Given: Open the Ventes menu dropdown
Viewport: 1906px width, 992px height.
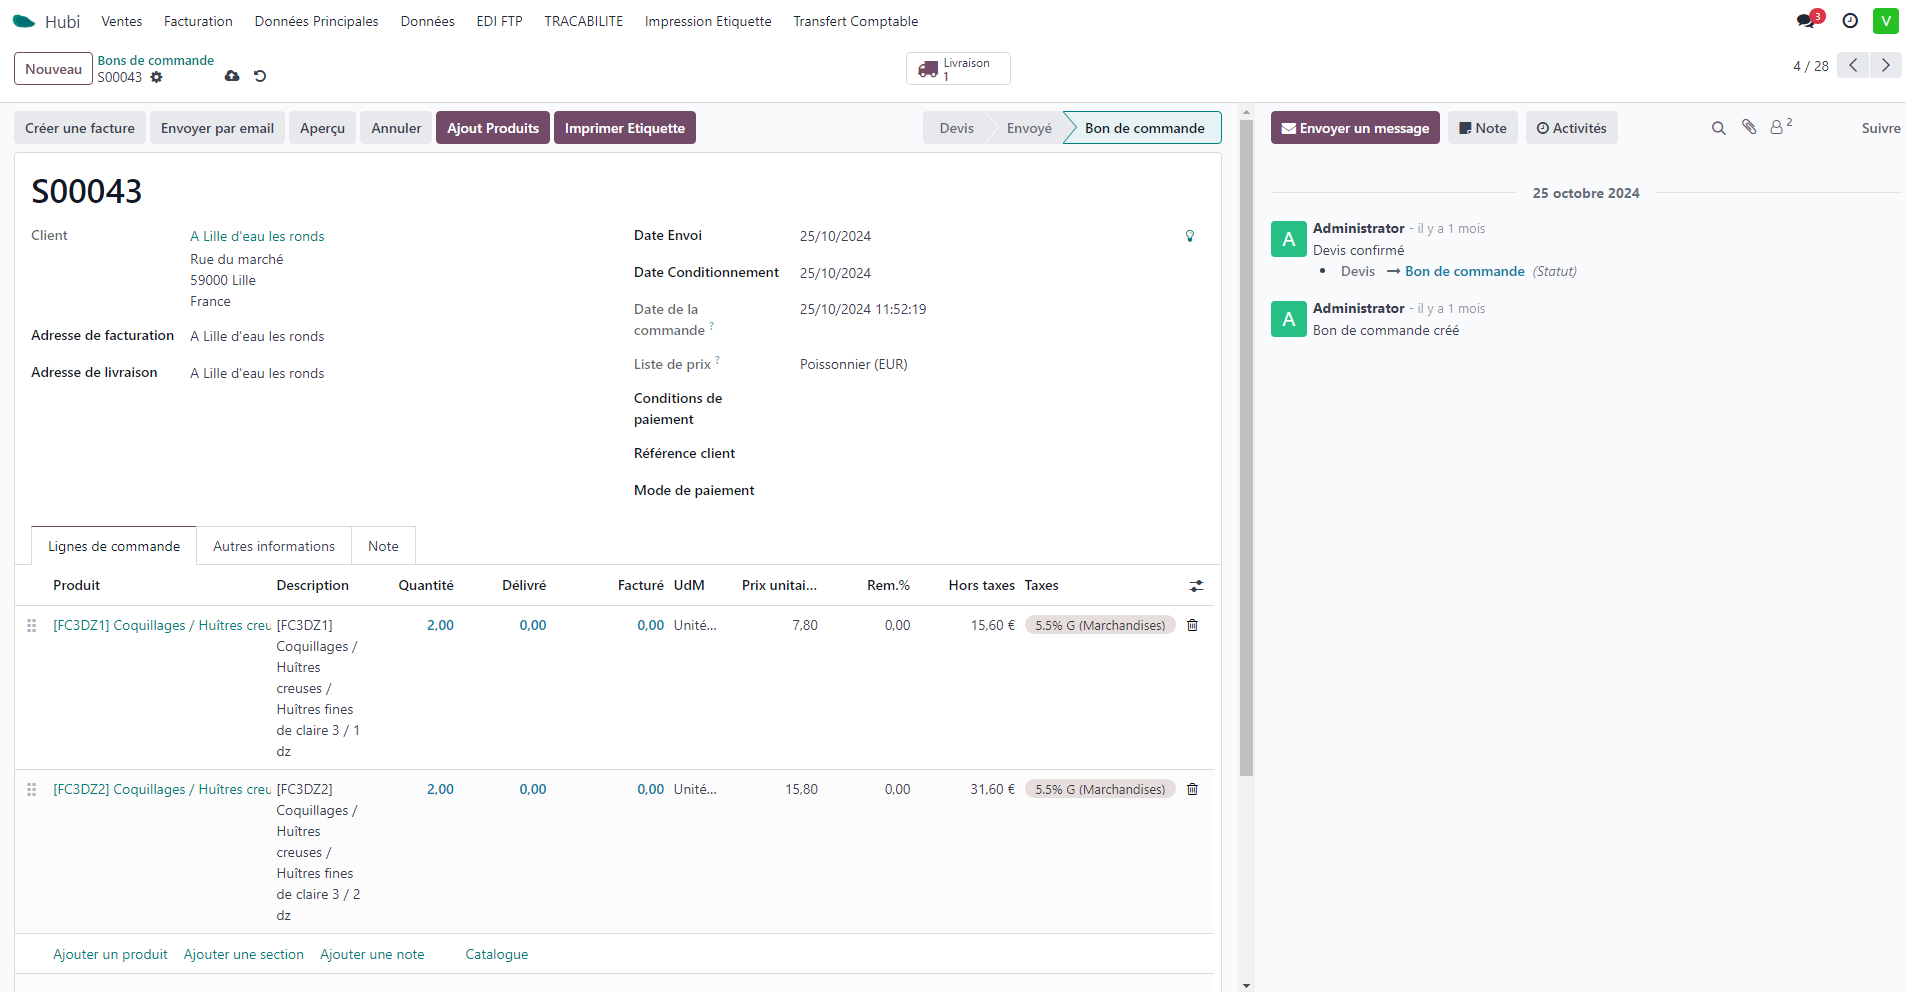Looking at the screenshot, I should click(x=121, y=21).
